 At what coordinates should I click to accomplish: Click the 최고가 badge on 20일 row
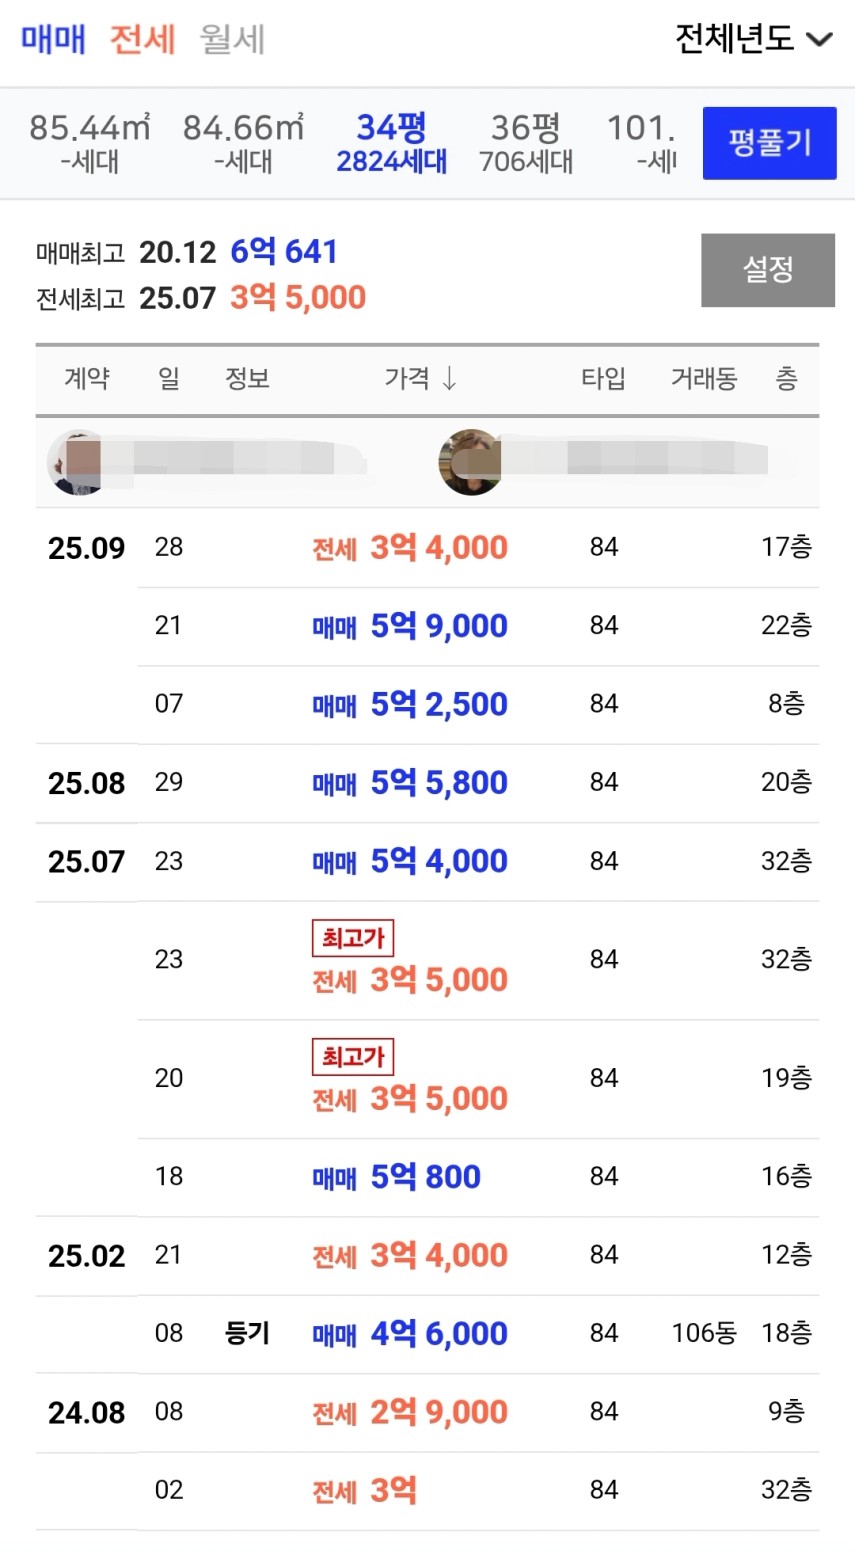[x=353, y=1057]
